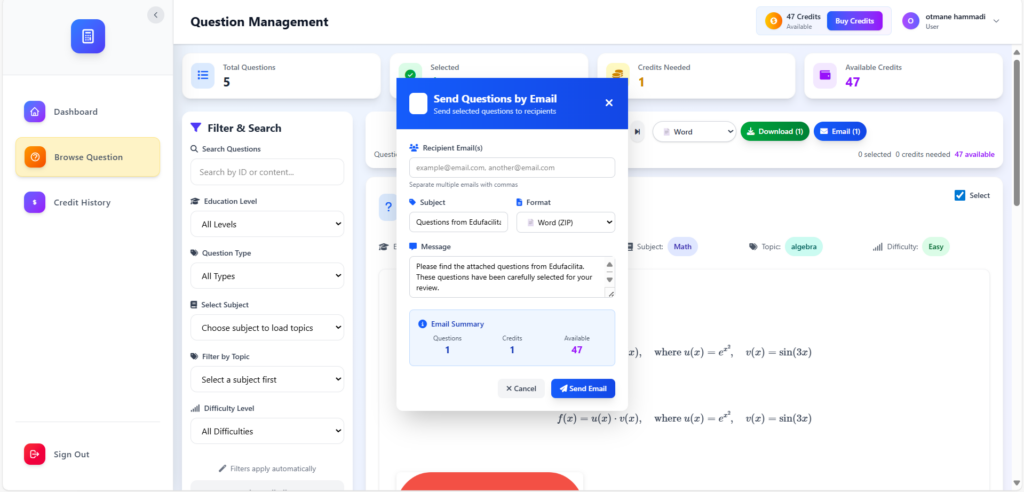Screen dimensions: 1024x492
Task: Click the Question Type tags icon
Action: pos(194,253)
